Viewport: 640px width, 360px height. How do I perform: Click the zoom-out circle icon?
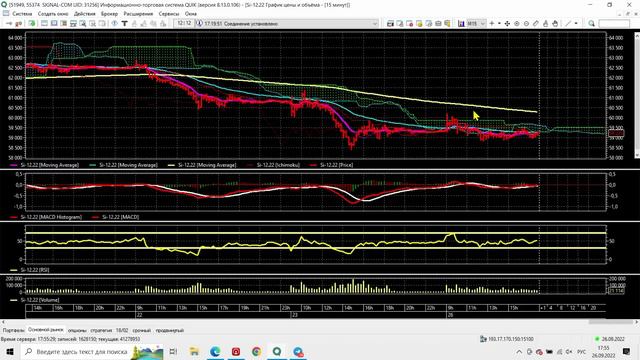point(526,24)
